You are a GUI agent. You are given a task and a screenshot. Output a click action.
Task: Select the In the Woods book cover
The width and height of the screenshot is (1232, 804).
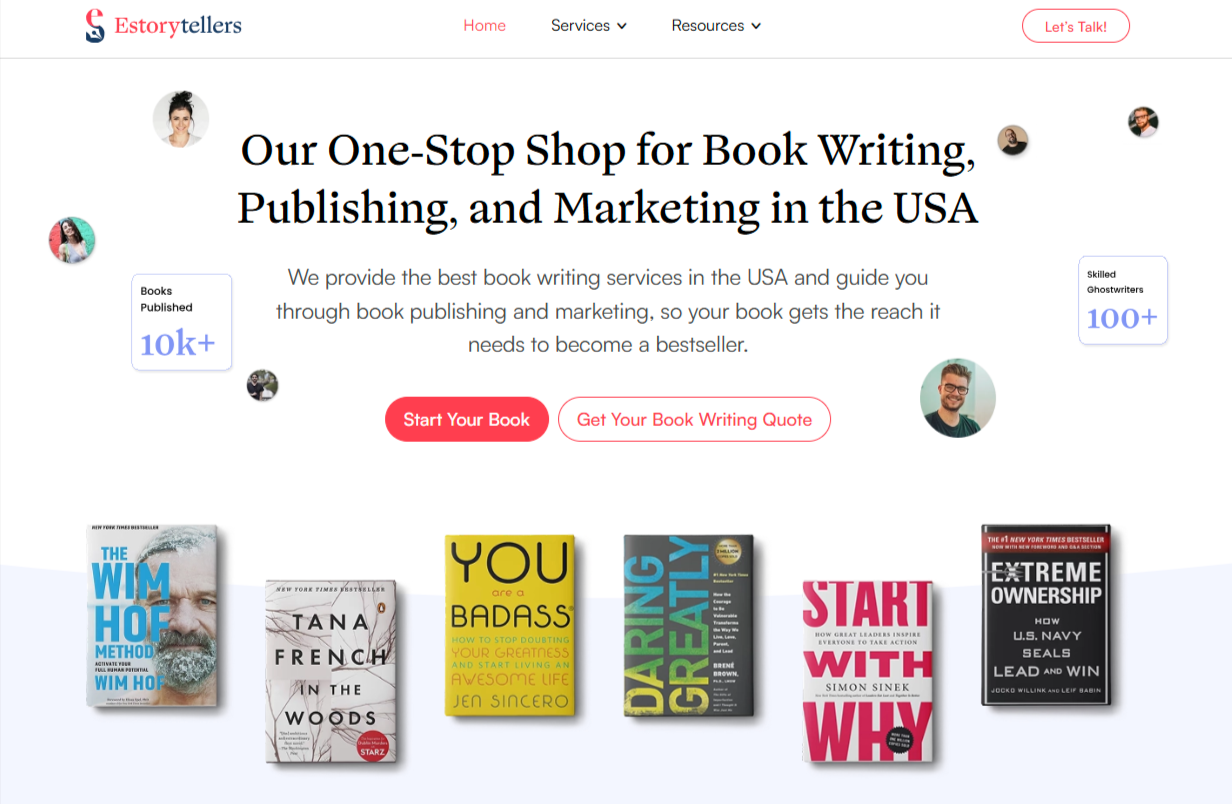point(331,672)
